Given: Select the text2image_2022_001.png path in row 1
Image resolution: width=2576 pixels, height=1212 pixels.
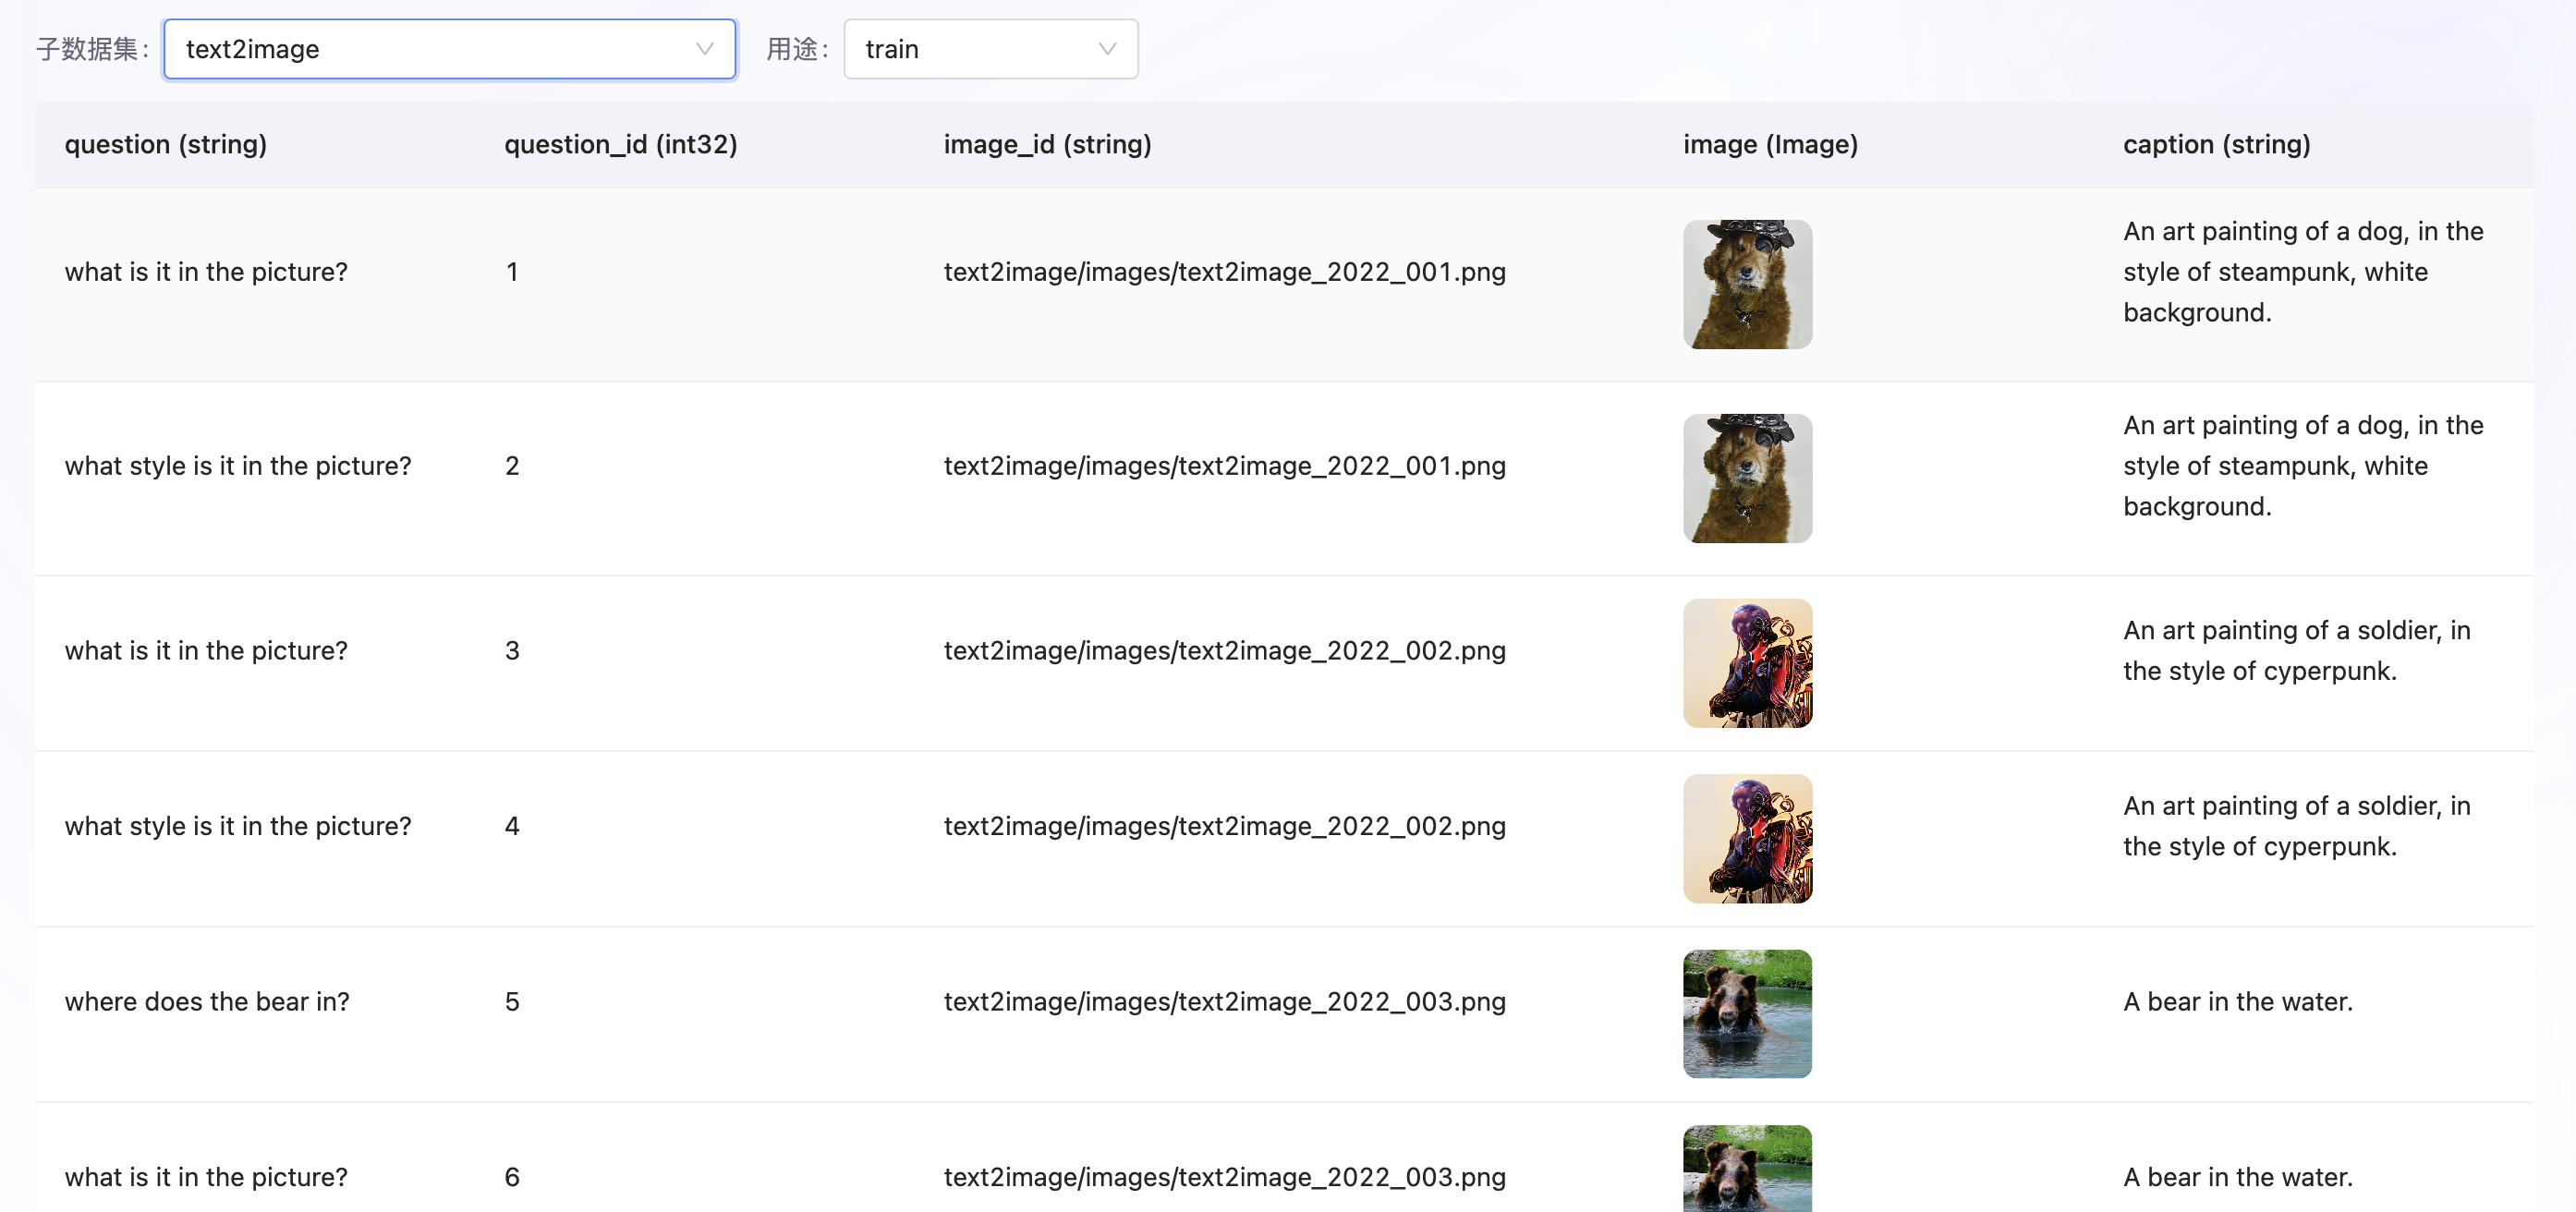Looking at the screenshot, I should coord(1223,272).
